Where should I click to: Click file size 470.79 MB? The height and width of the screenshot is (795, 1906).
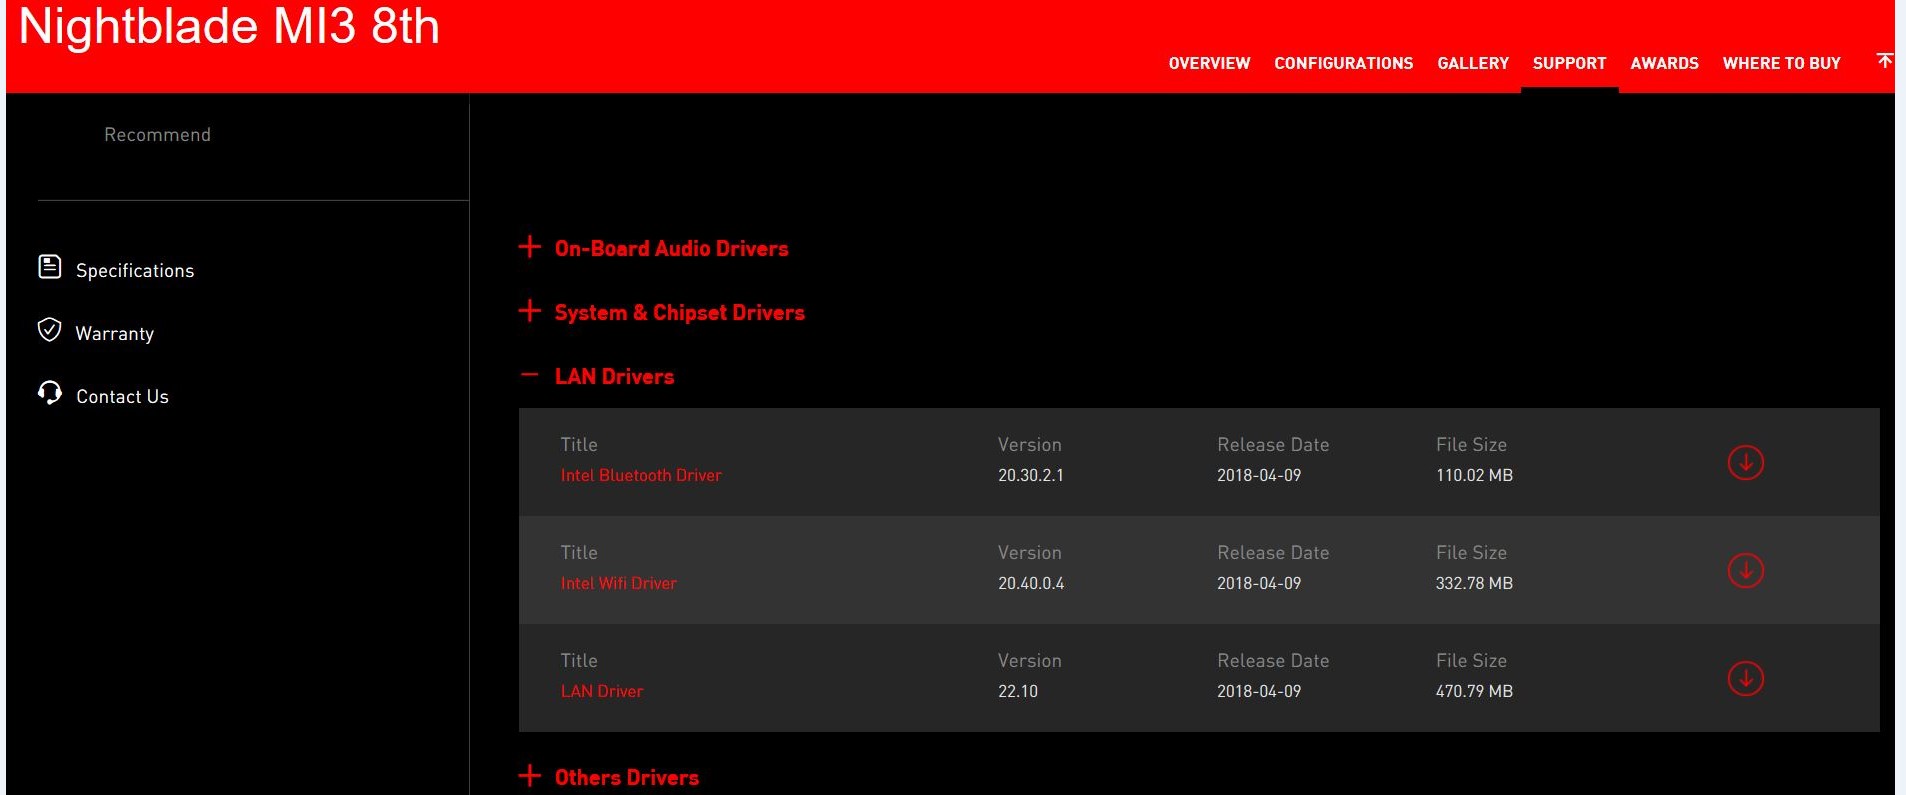tap(1474, 691)
